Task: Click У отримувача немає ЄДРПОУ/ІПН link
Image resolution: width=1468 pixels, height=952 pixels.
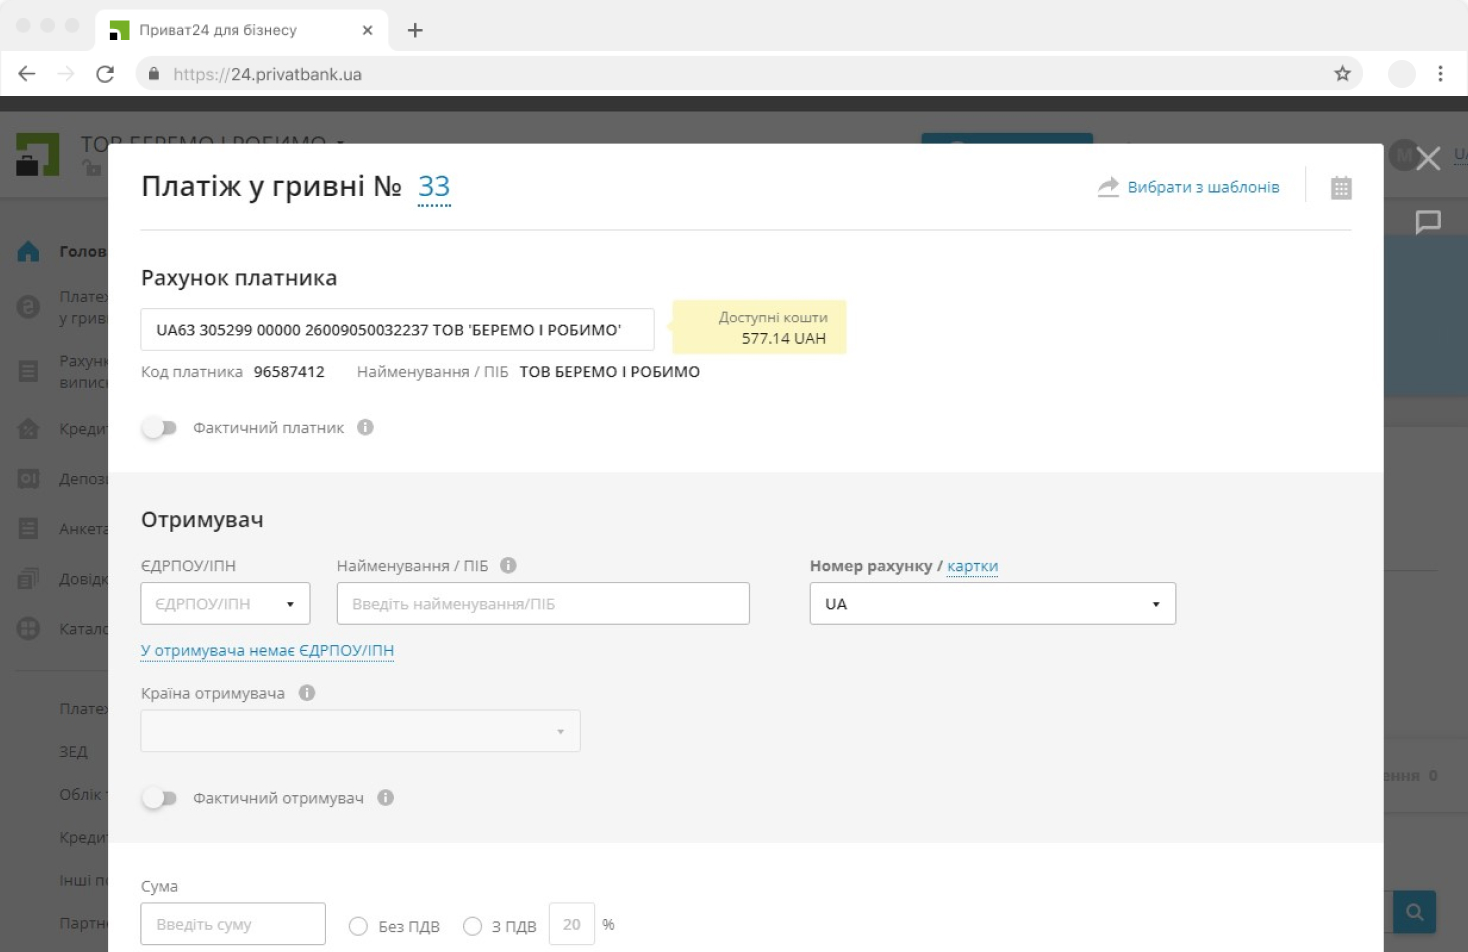Action: click(x=267, y=650)
